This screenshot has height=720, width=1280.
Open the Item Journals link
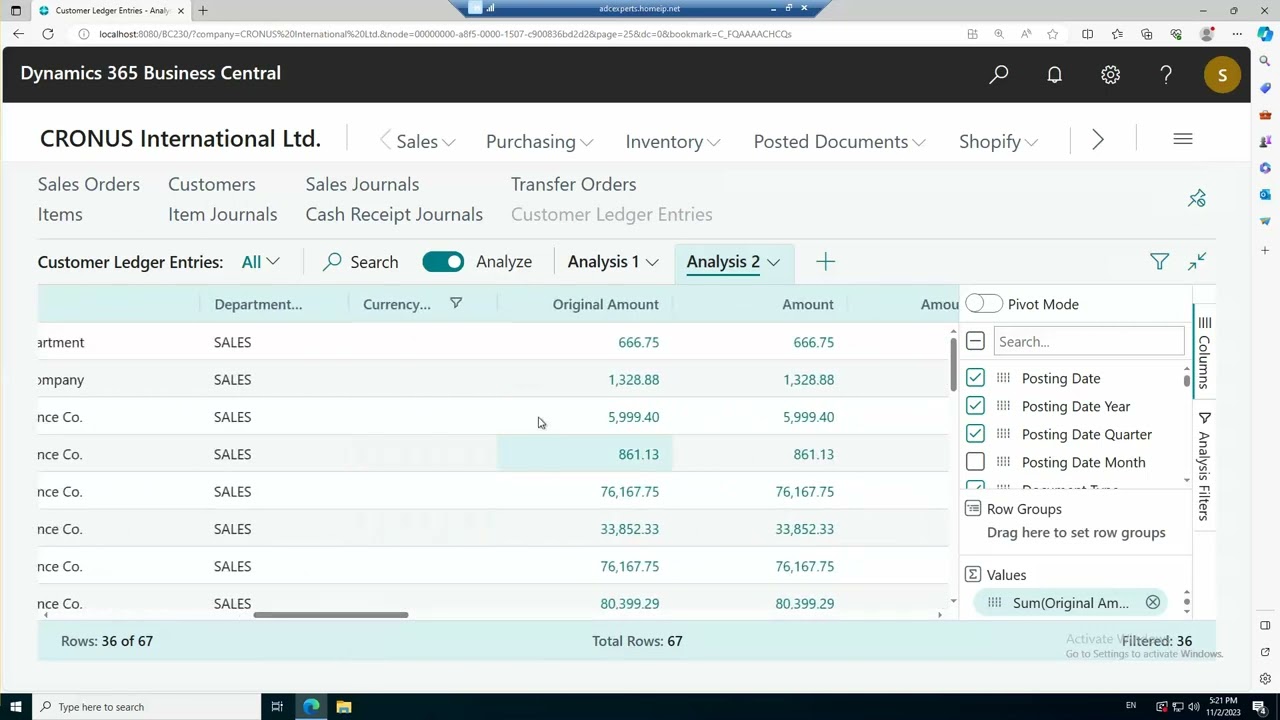[x=222, y=214]
